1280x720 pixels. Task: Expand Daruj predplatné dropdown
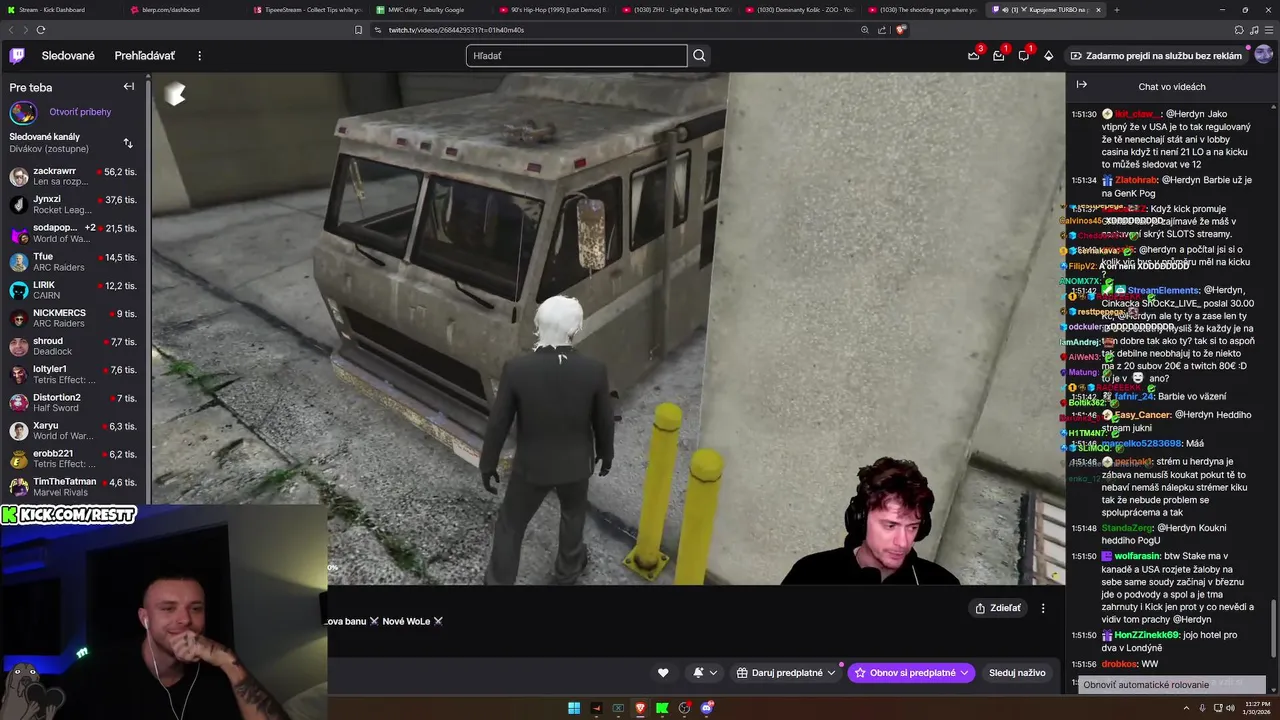tap(786, 673)
